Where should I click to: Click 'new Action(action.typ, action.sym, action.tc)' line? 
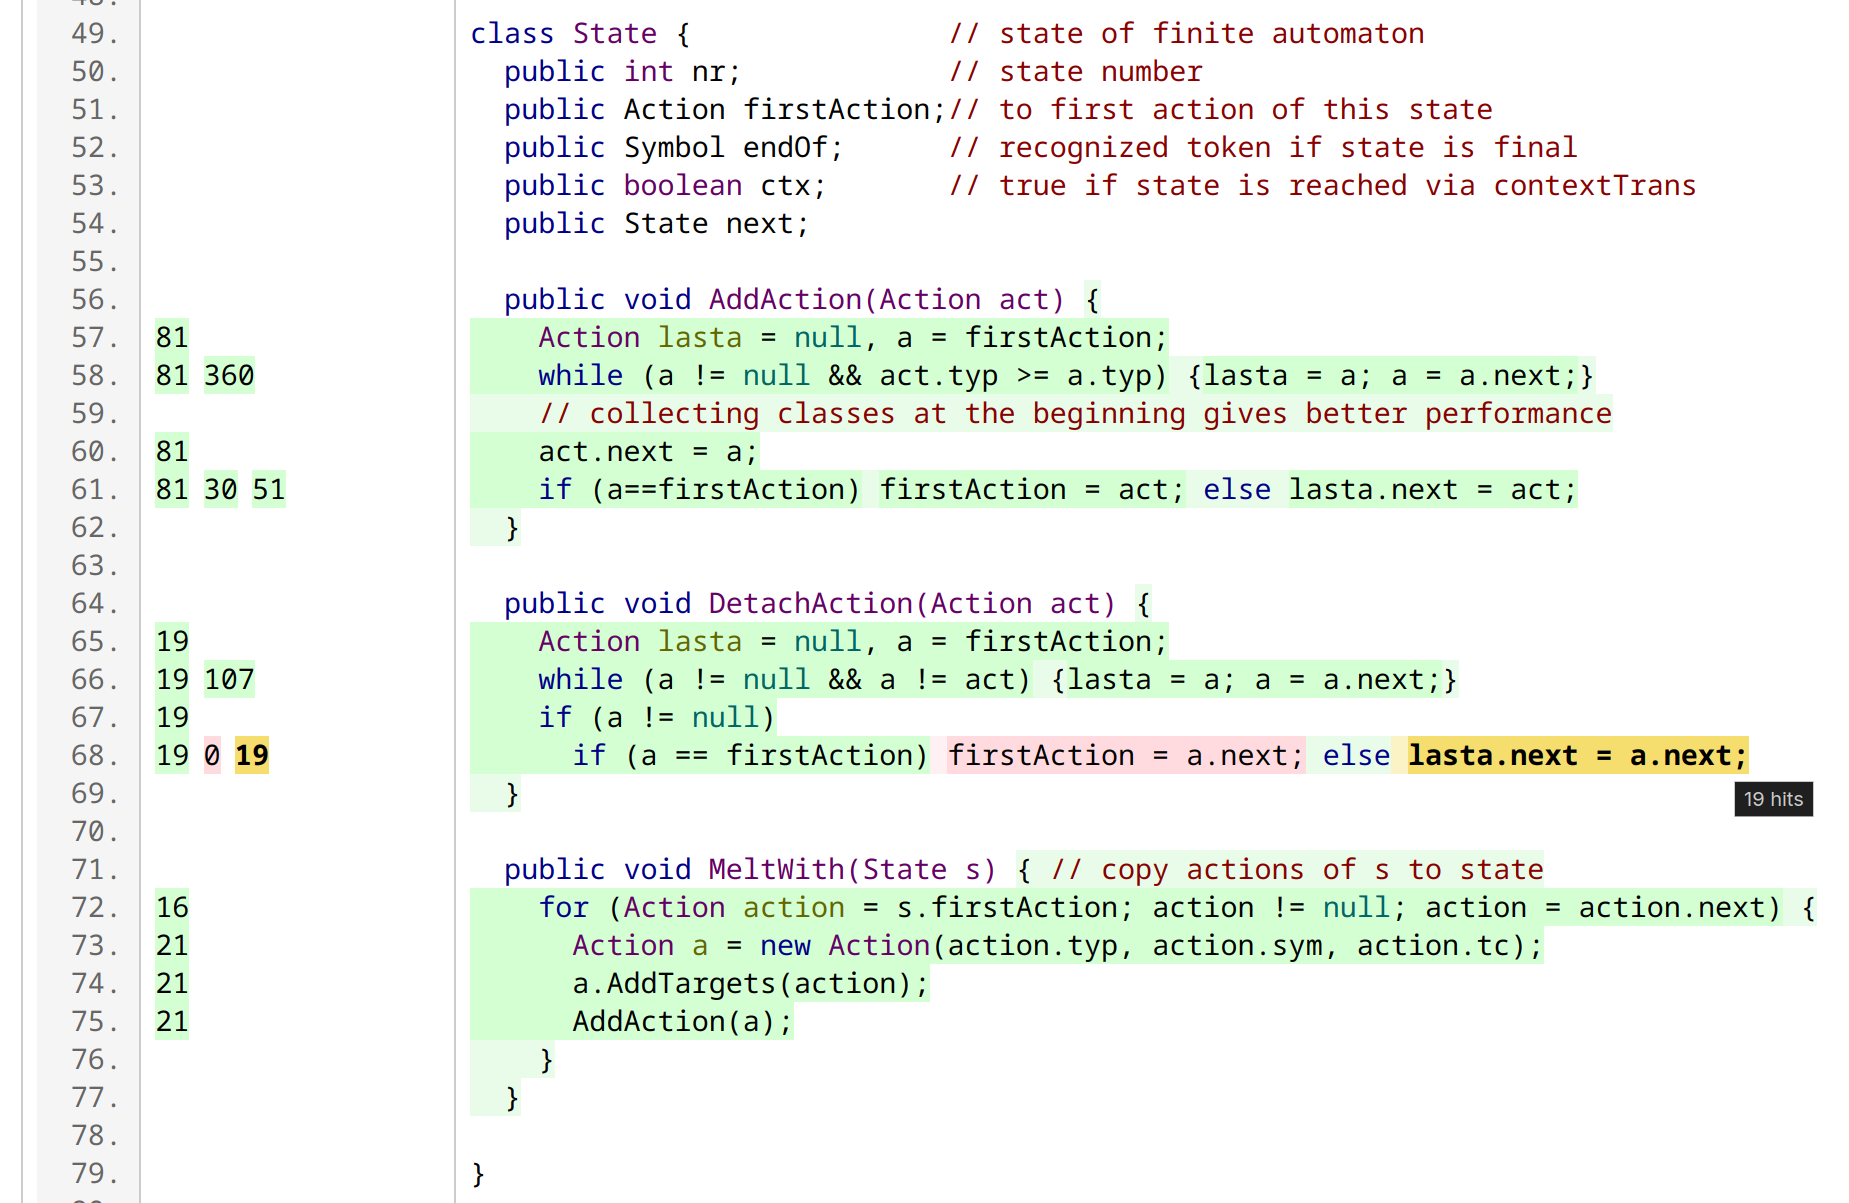pyautogui.click(x=1057, y=946)
